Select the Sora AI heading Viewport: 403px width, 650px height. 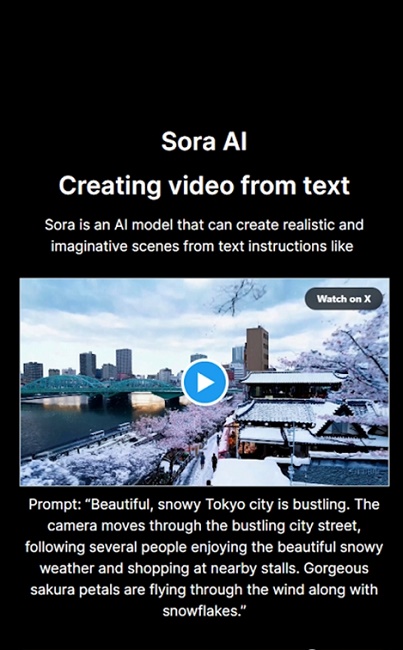[x=204, y=141]
